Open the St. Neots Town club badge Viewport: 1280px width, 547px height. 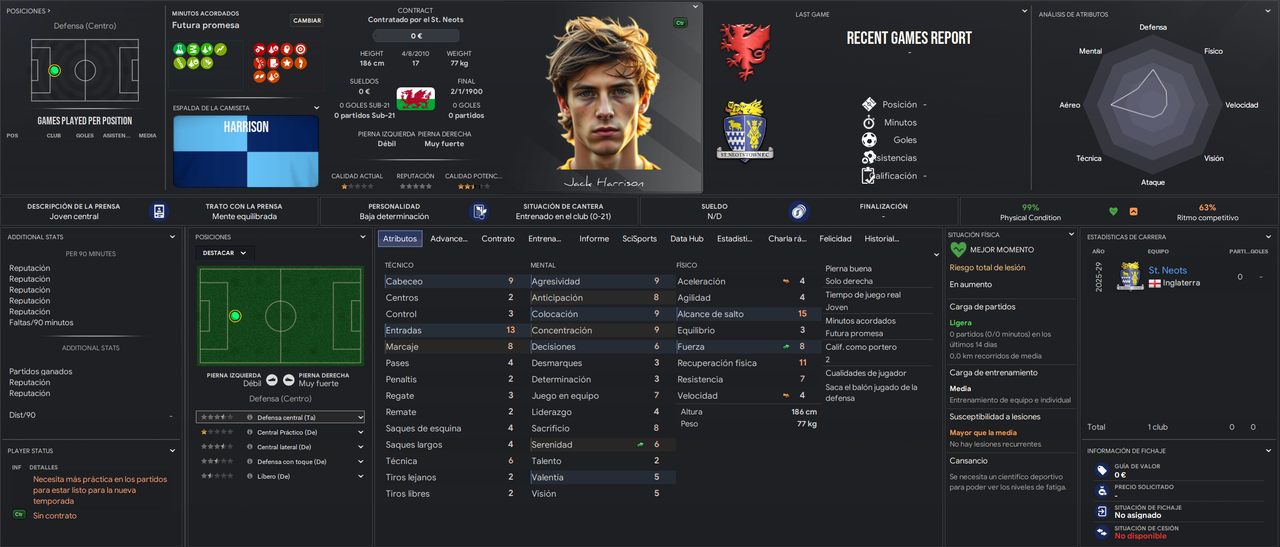click(x=744, y=130)
